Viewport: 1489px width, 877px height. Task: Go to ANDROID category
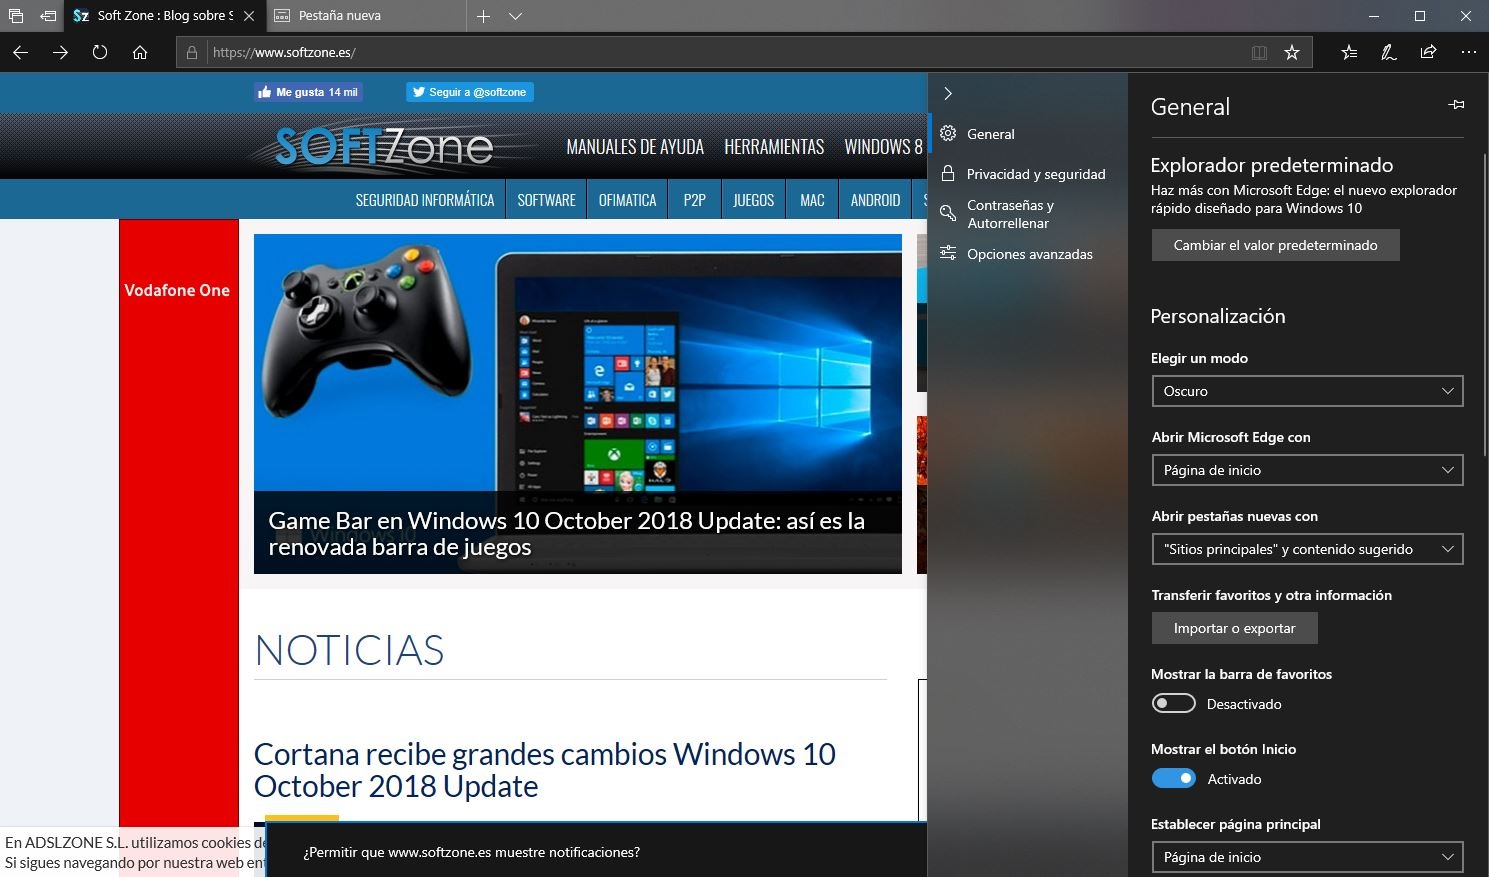[x=875, y=200]
